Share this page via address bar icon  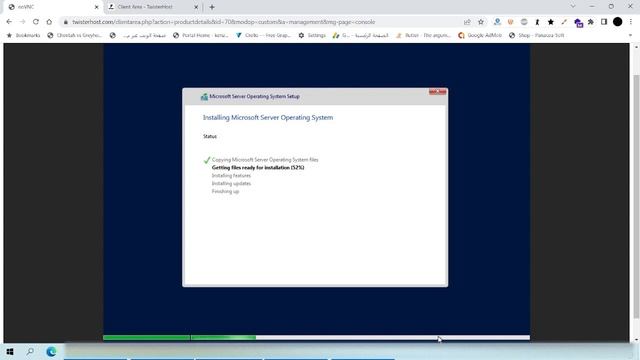coord(467,22)
